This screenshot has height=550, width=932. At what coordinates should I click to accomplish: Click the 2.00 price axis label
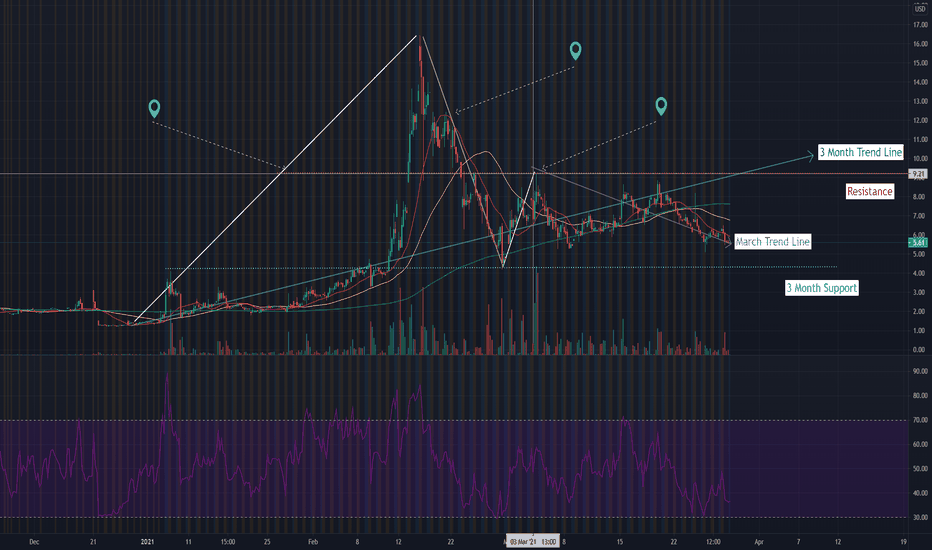click(x=920, y=312)
